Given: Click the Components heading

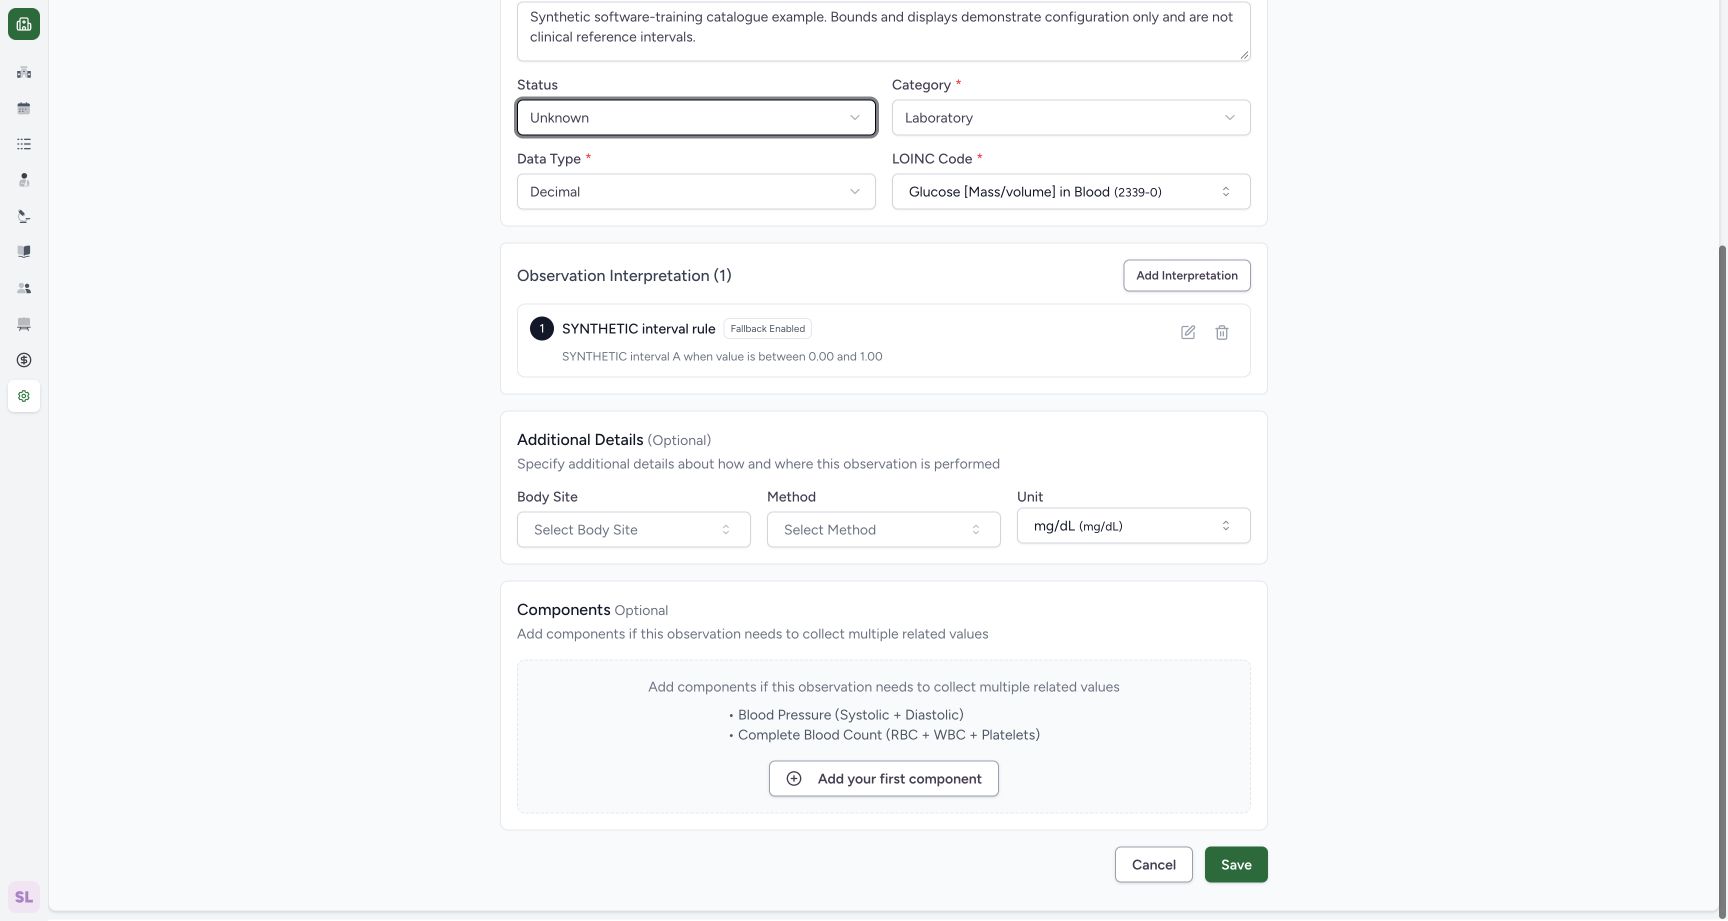Looking at the screenshot, I should pyautogui.click(x=564, y=610).
